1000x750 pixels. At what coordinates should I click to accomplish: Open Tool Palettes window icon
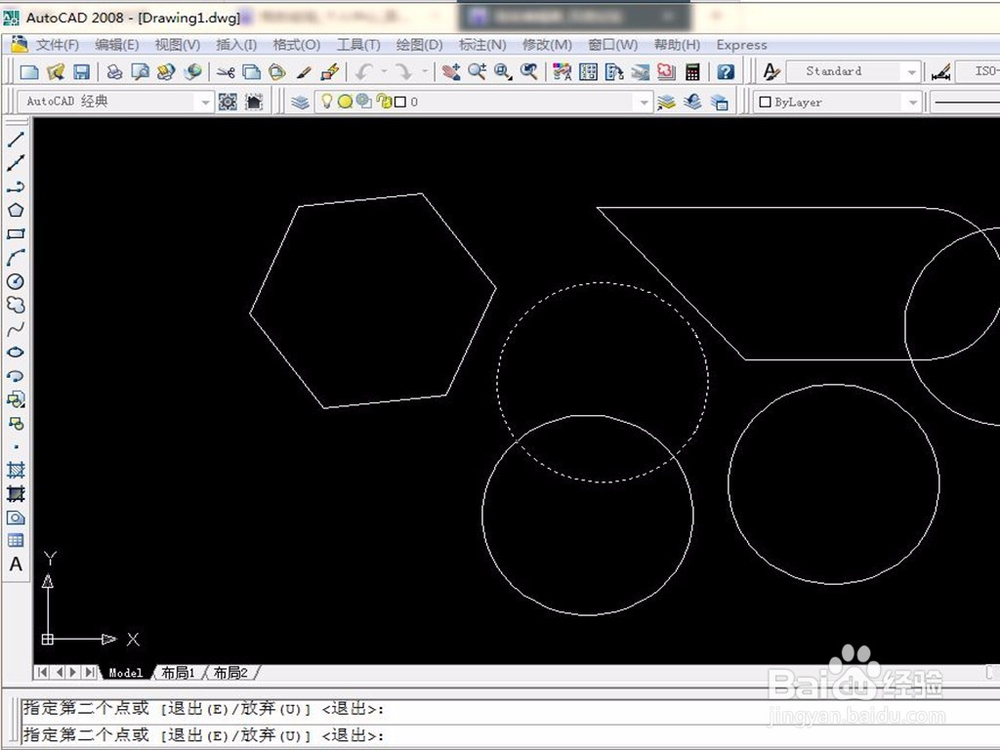pos(614,71)
